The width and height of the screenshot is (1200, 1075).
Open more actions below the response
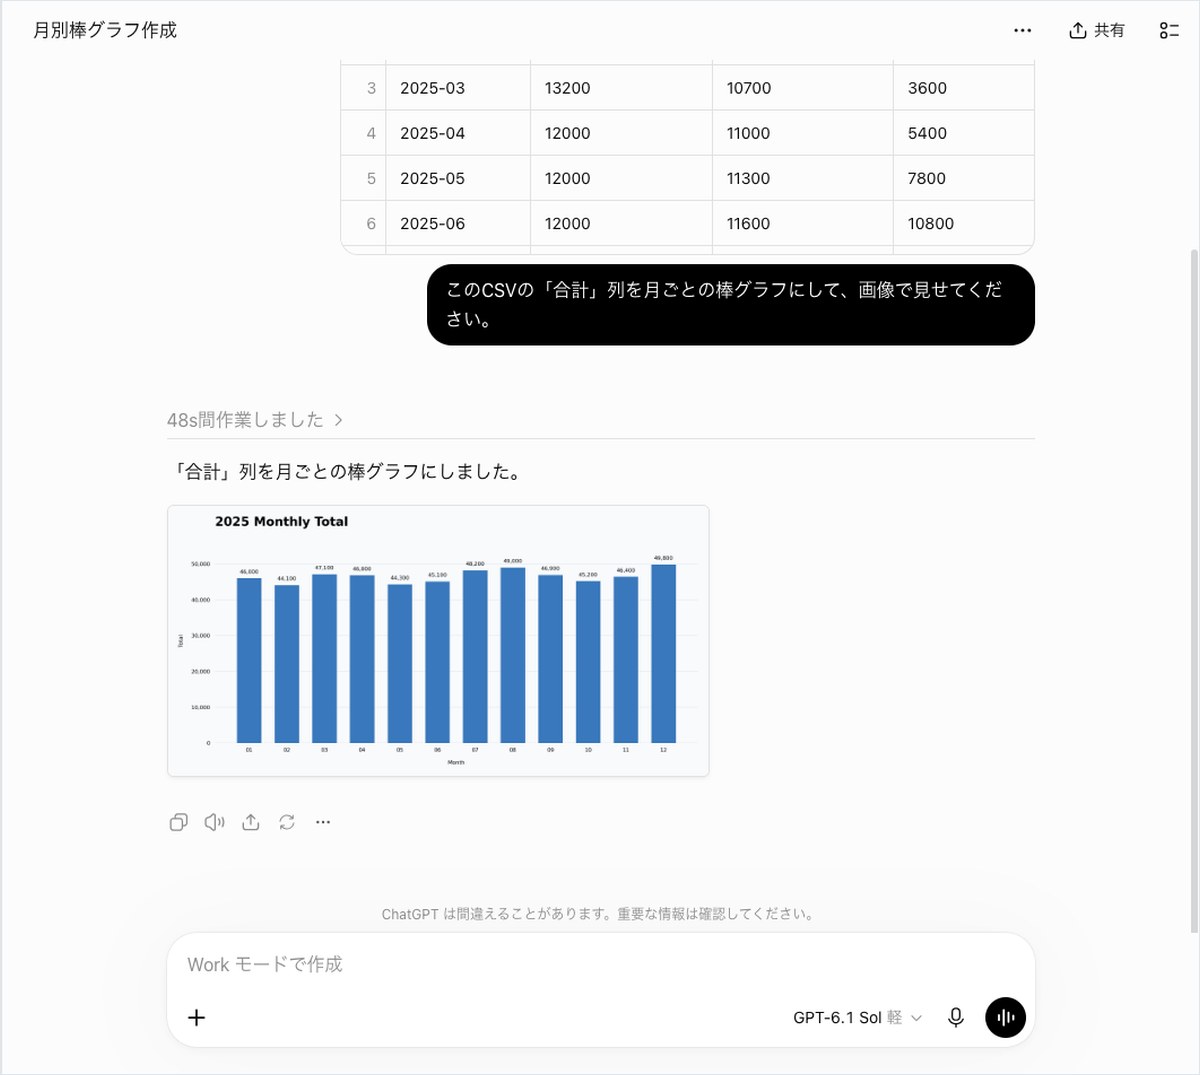(323, 822)
